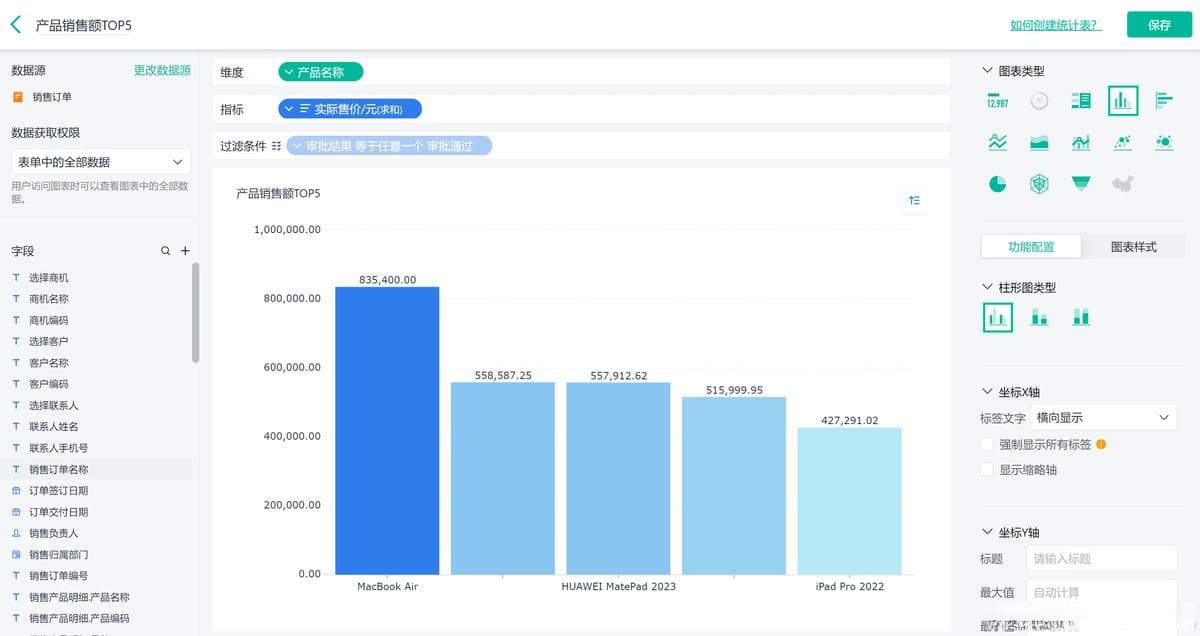Open the chart sort button
The width and height of the screenshot is (1200, 636).
(x=914, y=201)
